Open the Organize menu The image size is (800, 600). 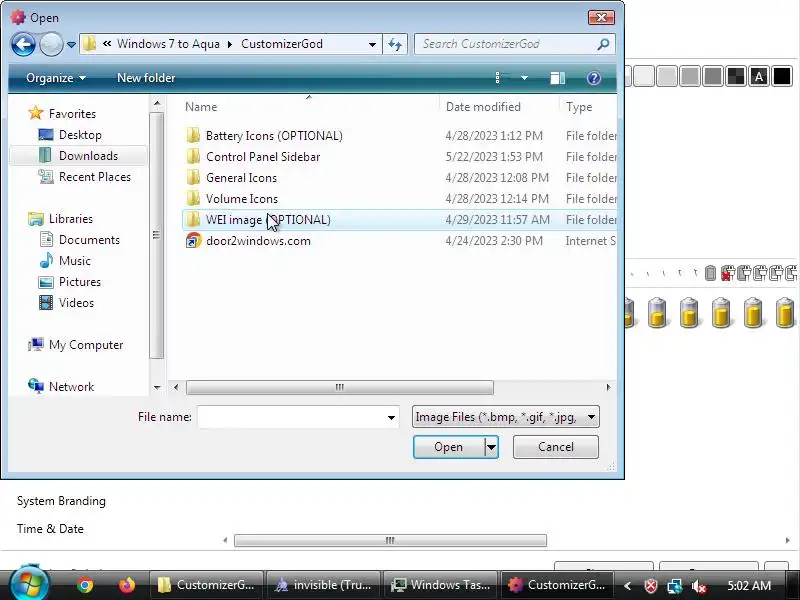(56, 78)
